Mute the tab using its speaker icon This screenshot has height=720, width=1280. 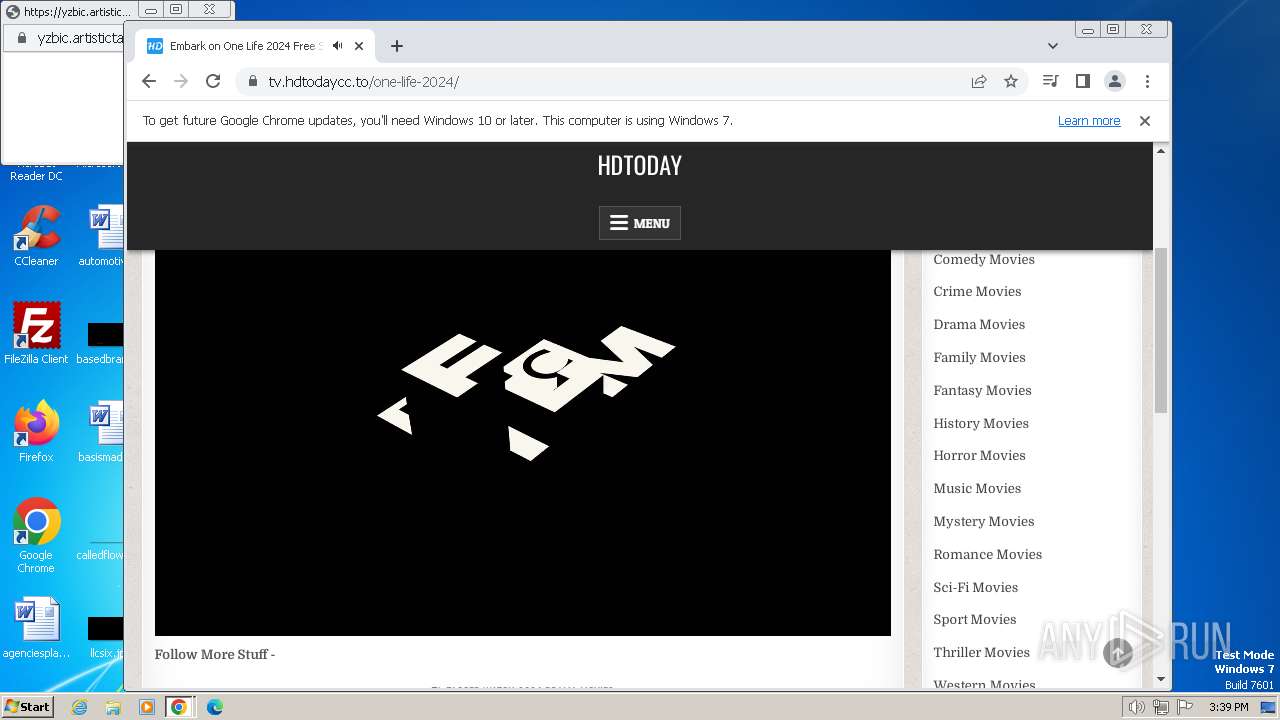coord(338,46)
